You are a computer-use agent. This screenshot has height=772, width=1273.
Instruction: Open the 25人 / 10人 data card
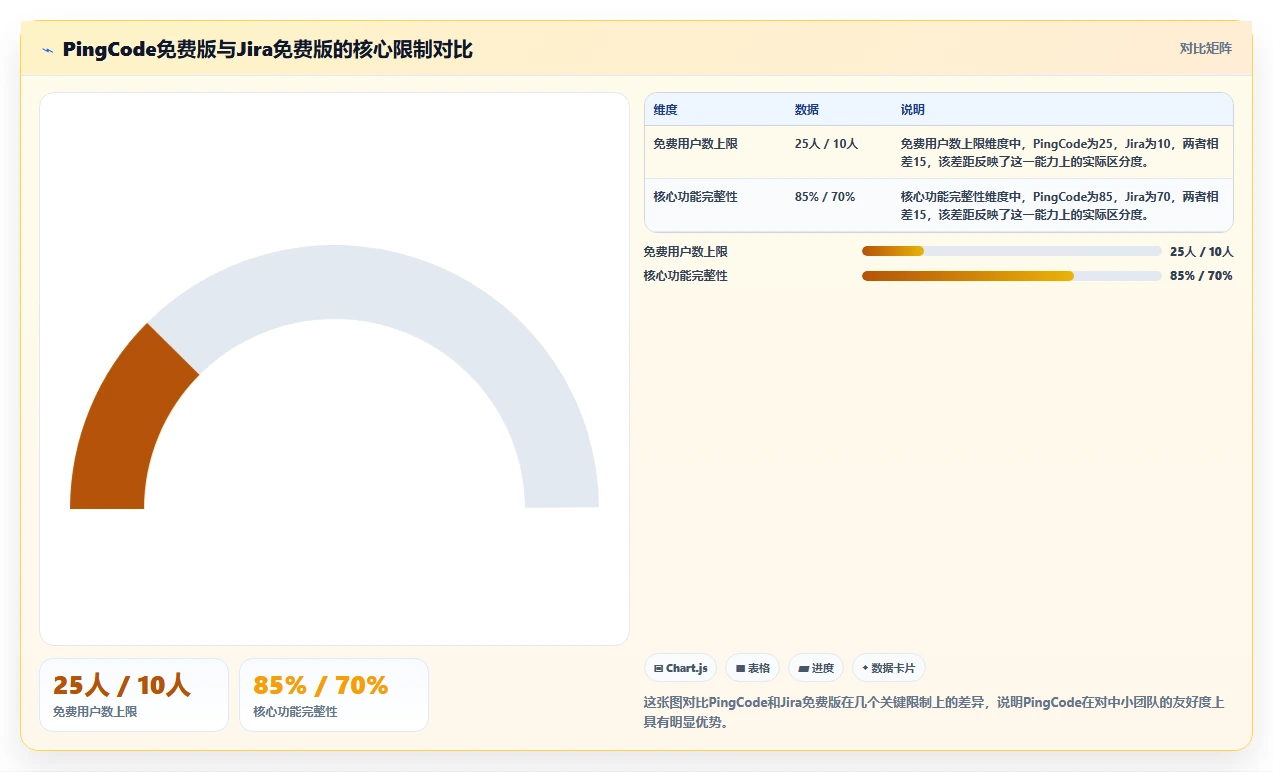(134, 695)
